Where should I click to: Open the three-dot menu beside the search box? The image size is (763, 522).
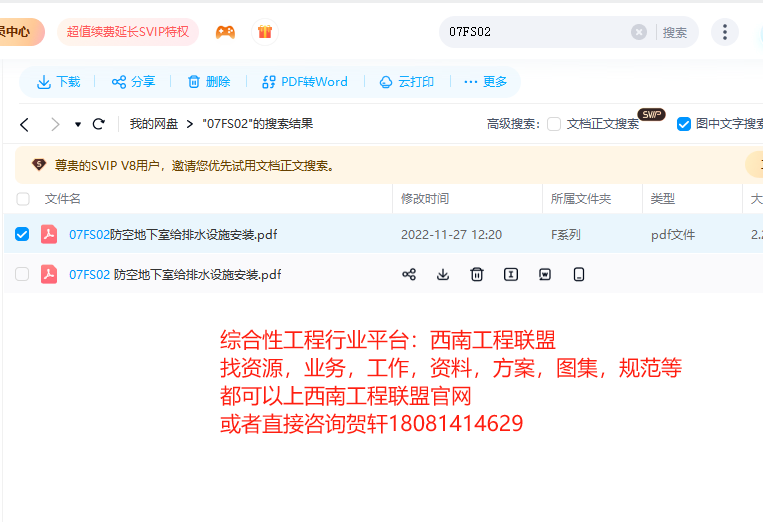pyautogui.click(x=724, y=32)
